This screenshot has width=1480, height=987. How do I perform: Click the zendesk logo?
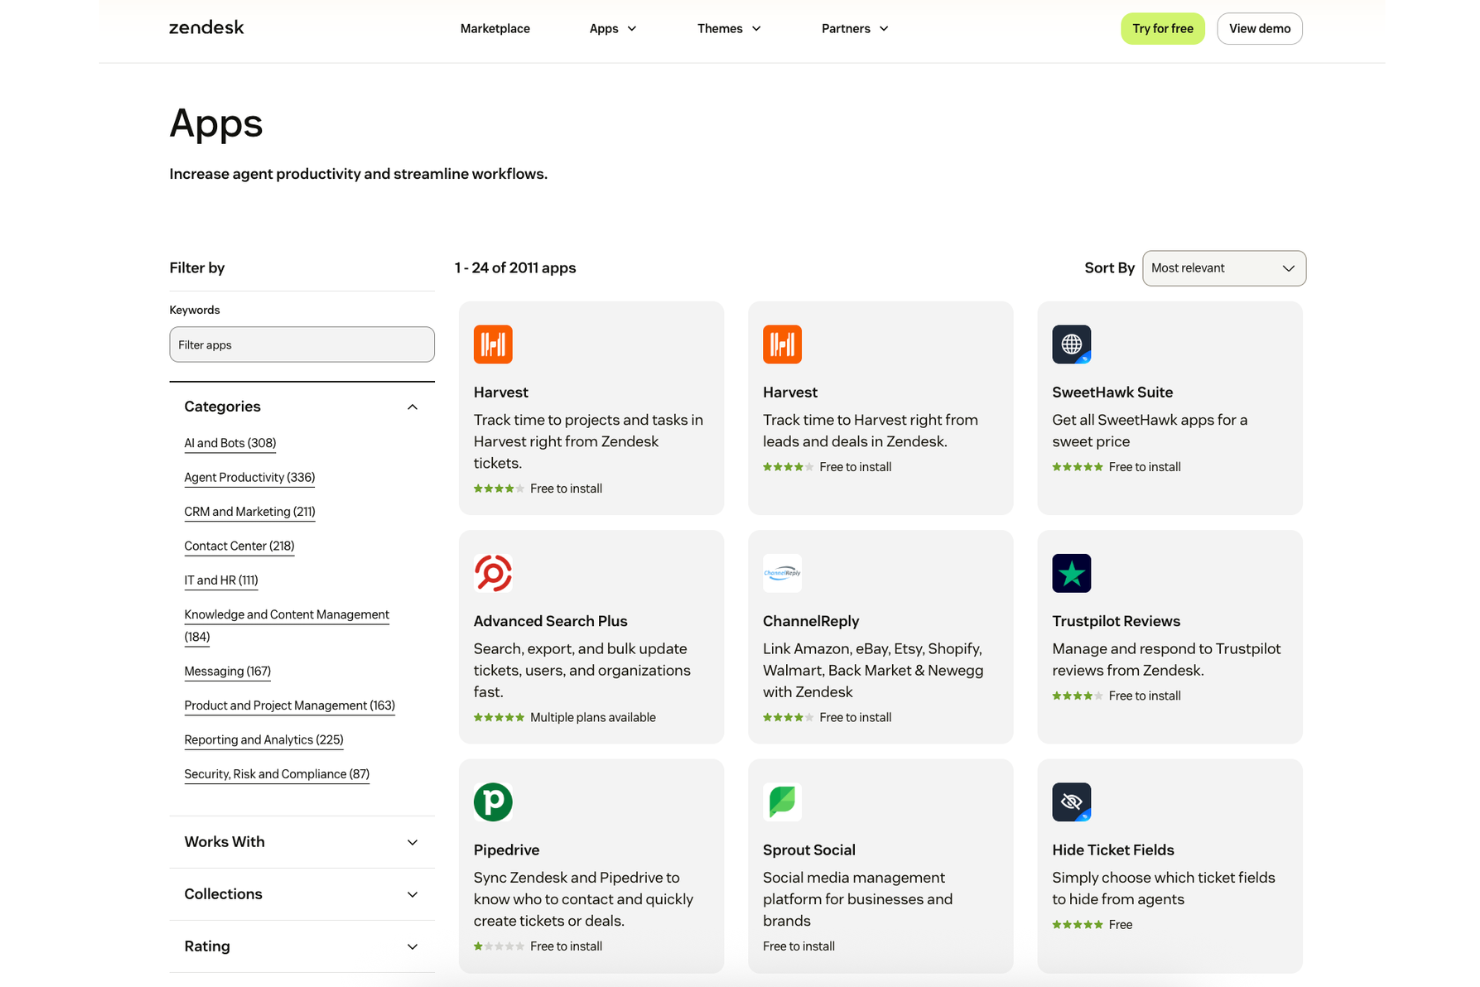pyautogui.click(x=206, y=28)
